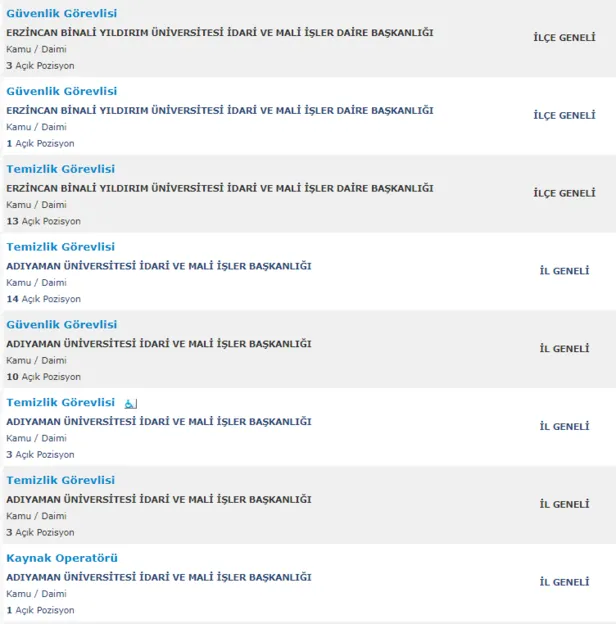
Task: Click '14 Açık Pozisyon' text in Adıyaman listing
Action: (x=43, y=299)
